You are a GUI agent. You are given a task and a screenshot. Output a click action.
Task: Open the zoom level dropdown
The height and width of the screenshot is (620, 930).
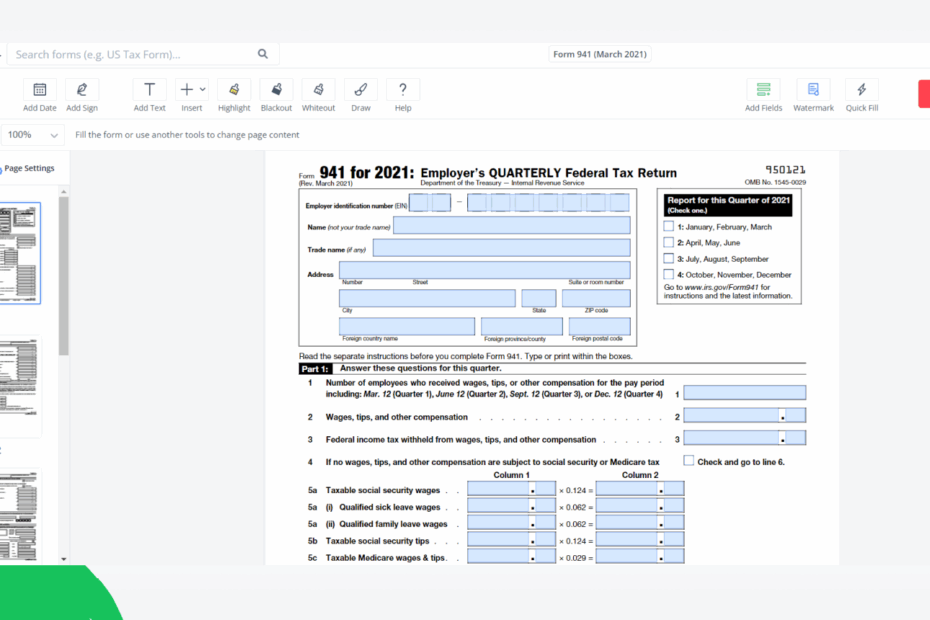tap(30, 133)
